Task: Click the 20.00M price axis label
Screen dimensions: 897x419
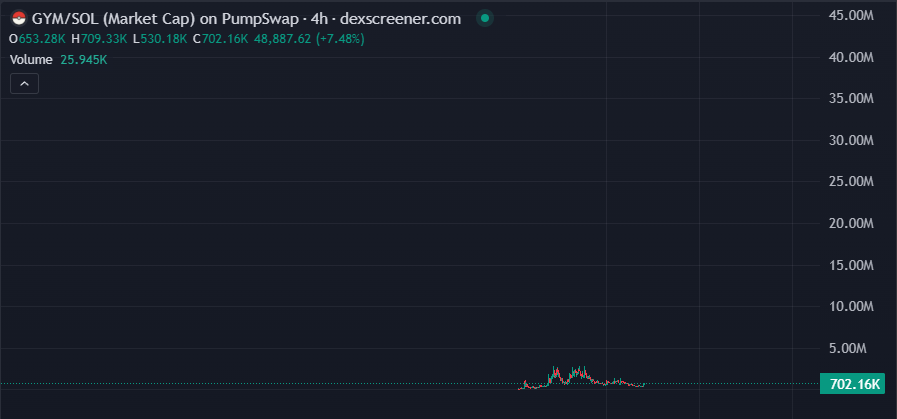Action: point(852,223)
